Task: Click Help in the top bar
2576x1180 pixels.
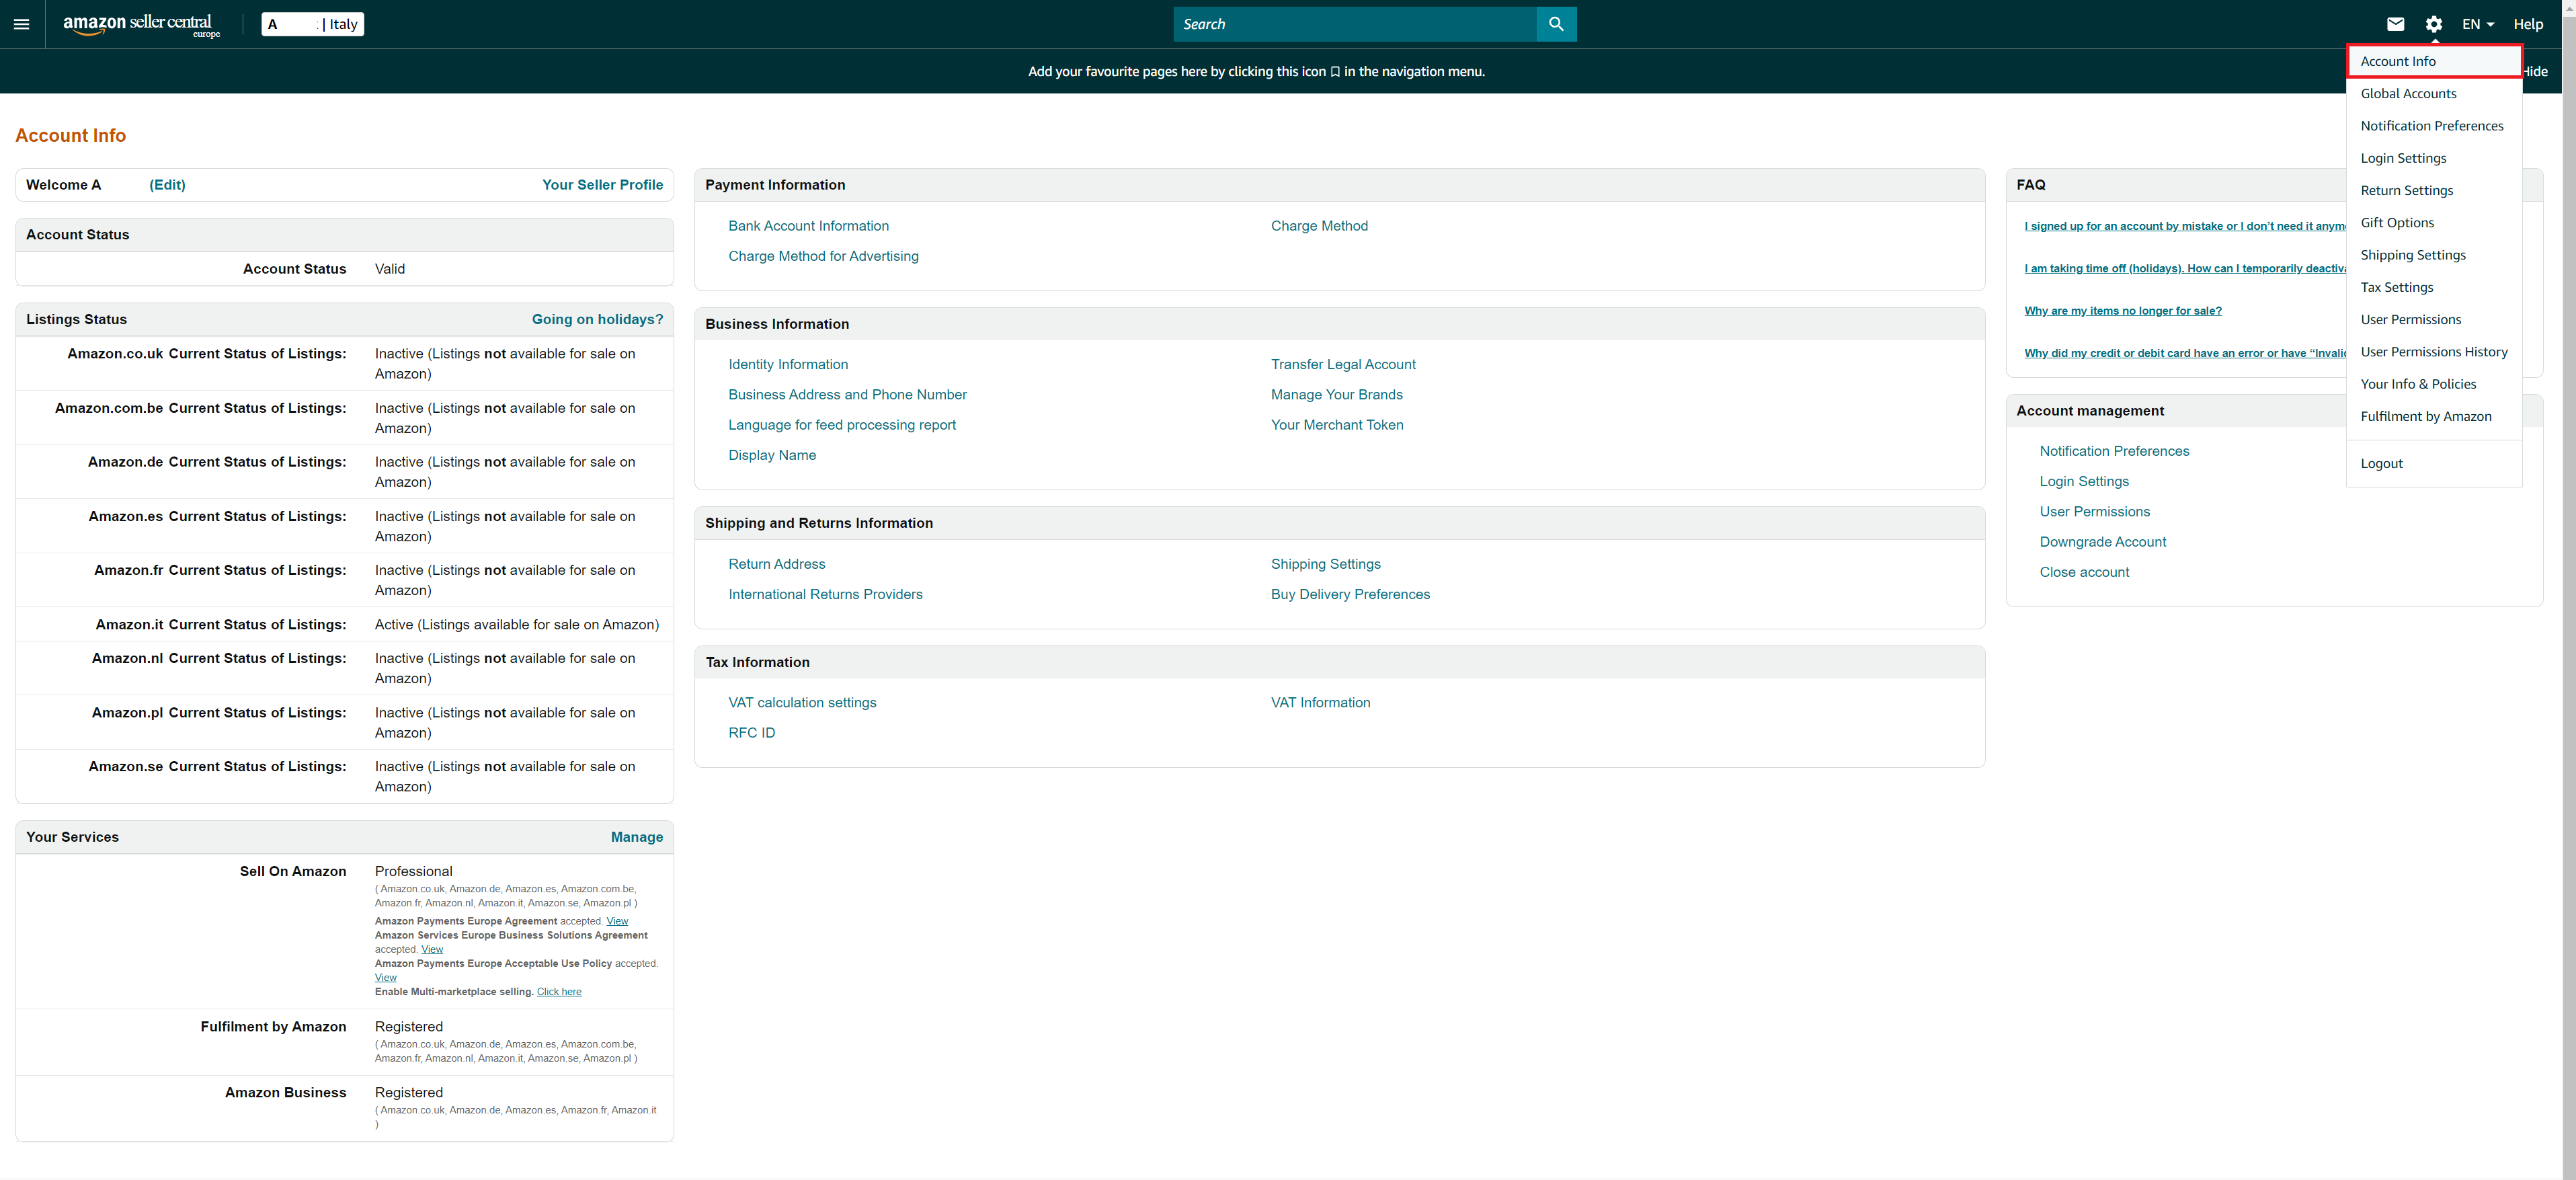Action: click(x=2527, y=24)
